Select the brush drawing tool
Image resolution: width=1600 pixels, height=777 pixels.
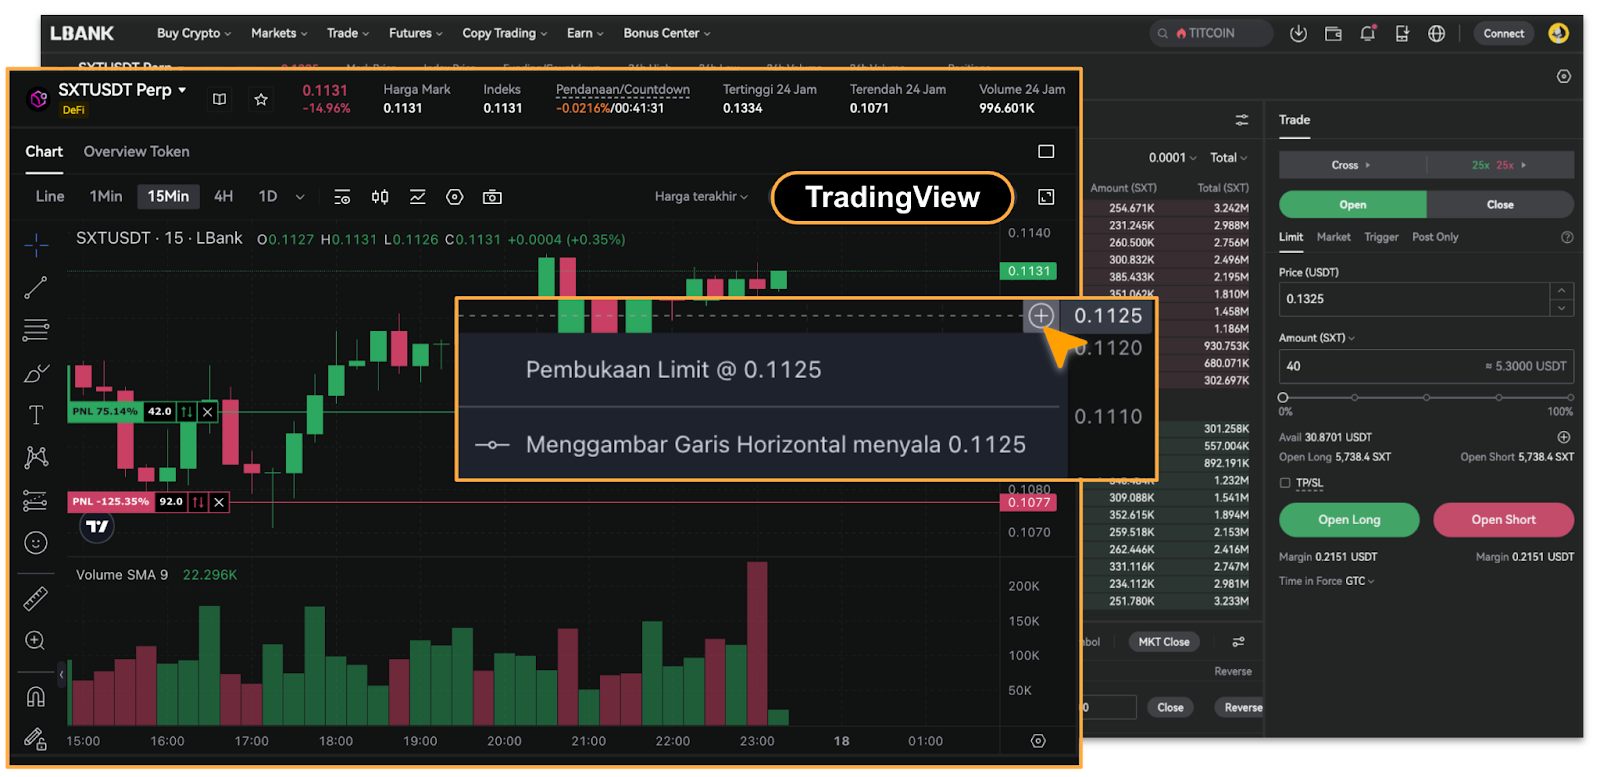click(x=36, y=373)
